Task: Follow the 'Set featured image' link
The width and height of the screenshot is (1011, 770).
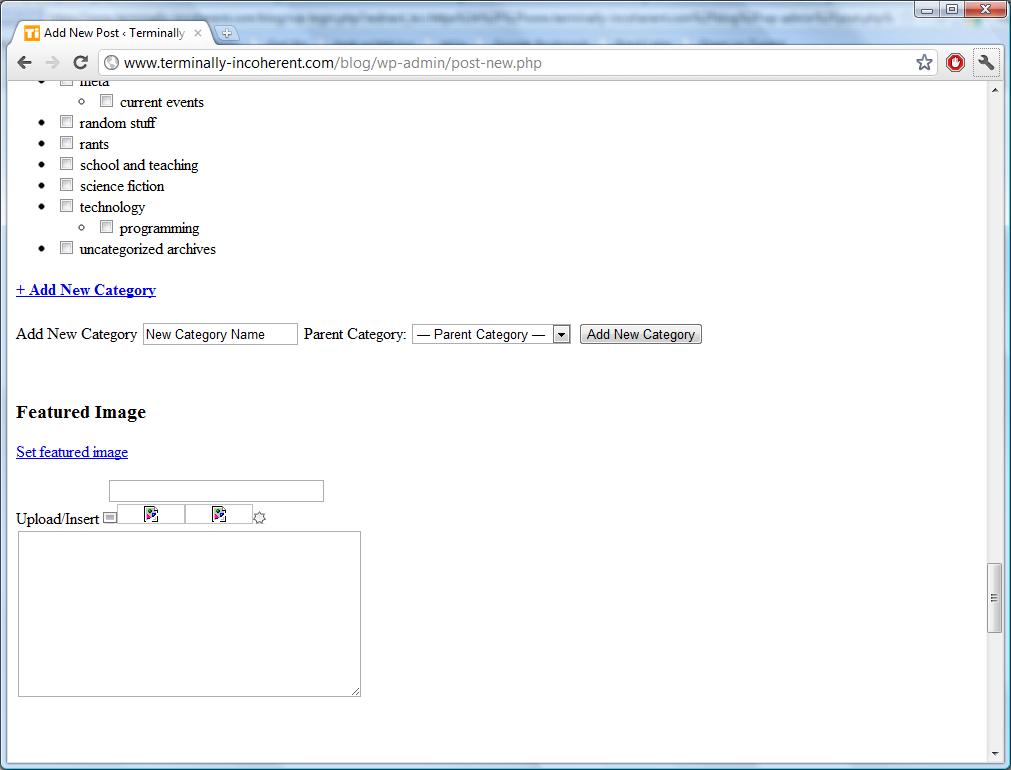Action: [72, 452]
